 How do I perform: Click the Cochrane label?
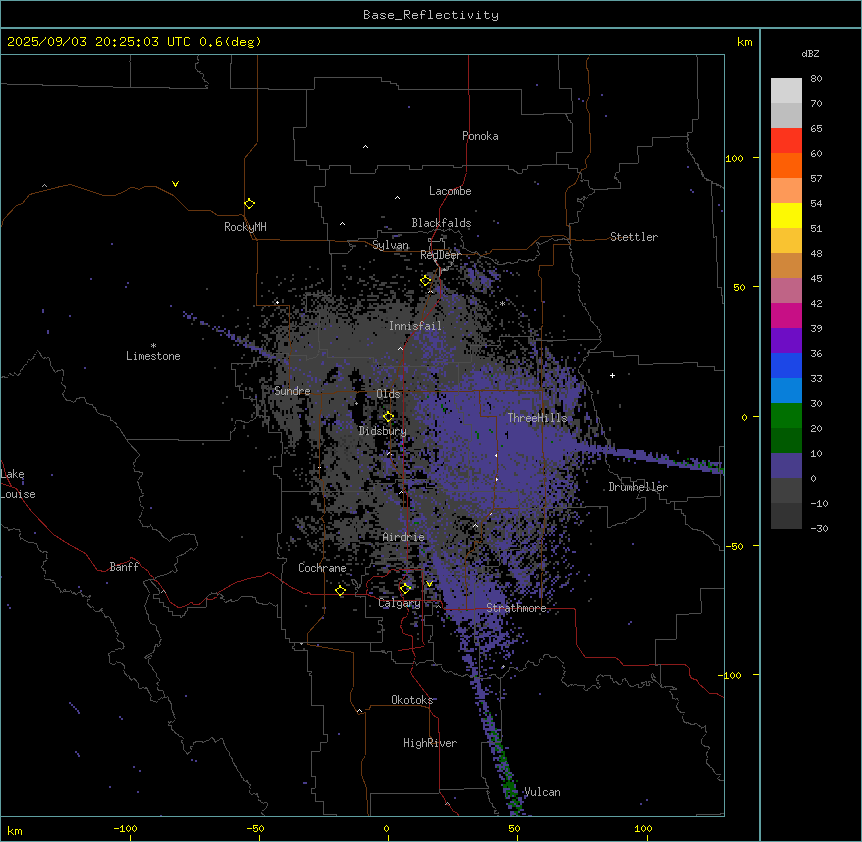click(x=322, y=568)
